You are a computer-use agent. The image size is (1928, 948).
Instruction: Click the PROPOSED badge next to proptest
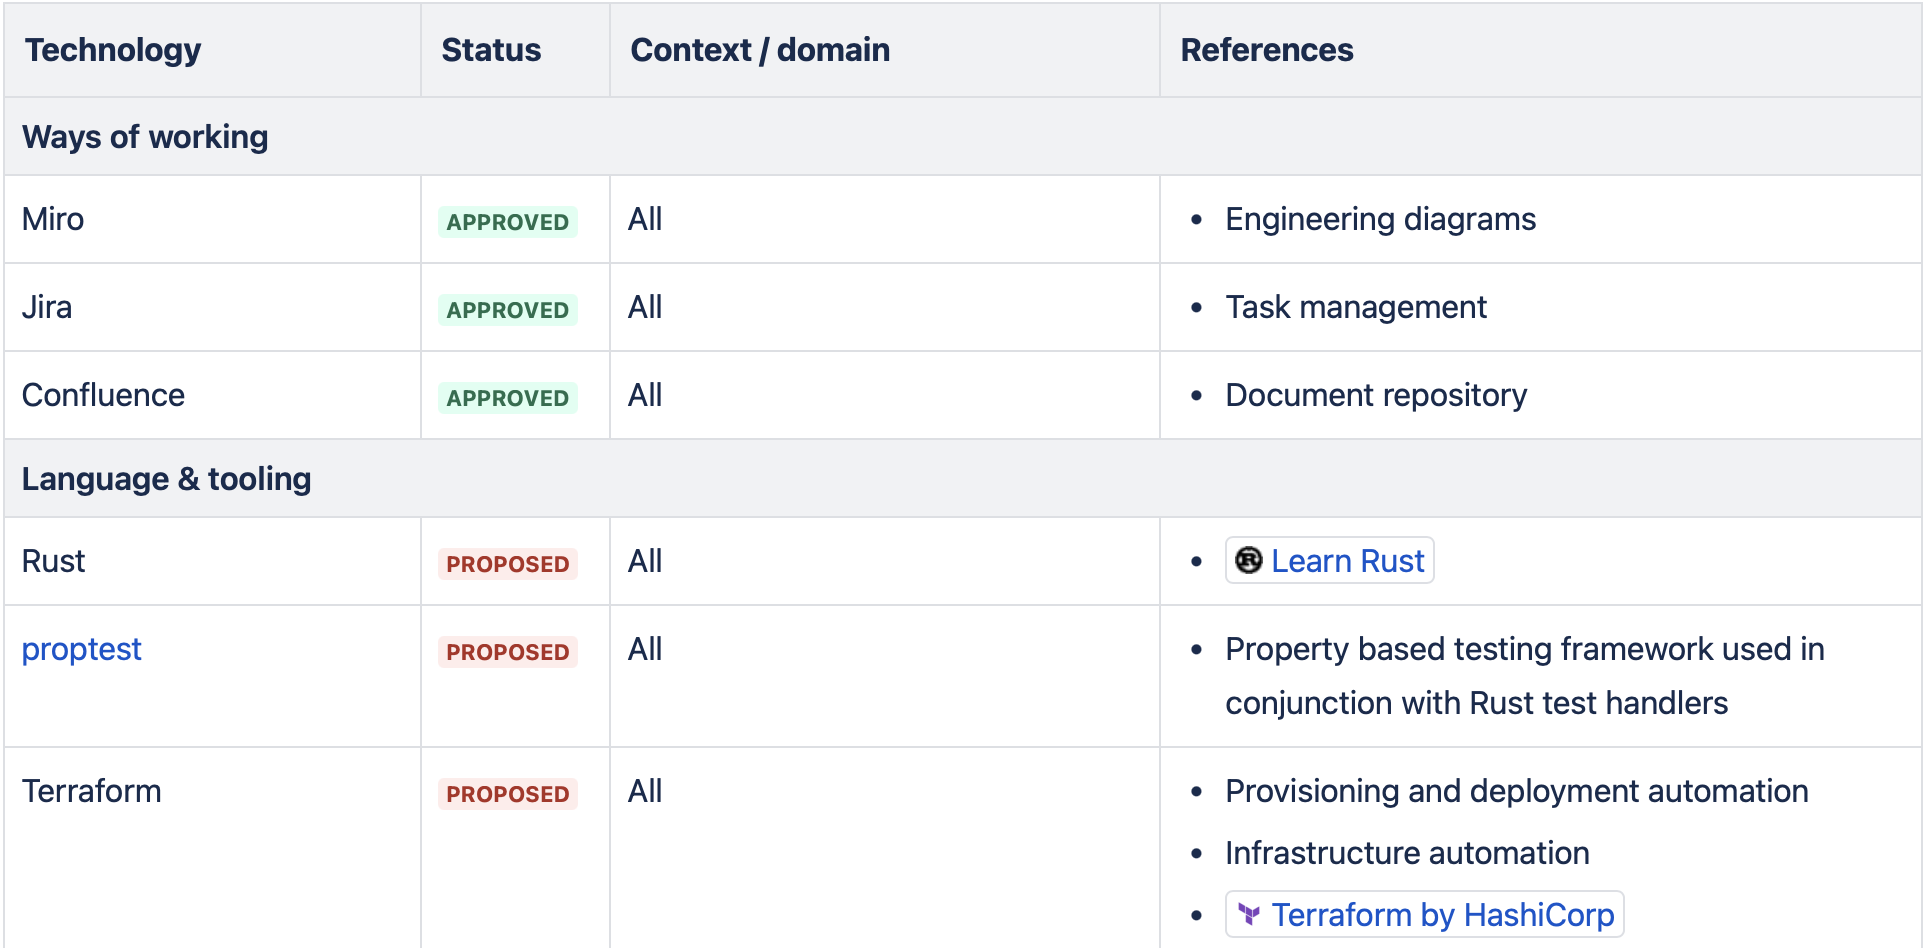pyautogui.click(x=507, y=651)
